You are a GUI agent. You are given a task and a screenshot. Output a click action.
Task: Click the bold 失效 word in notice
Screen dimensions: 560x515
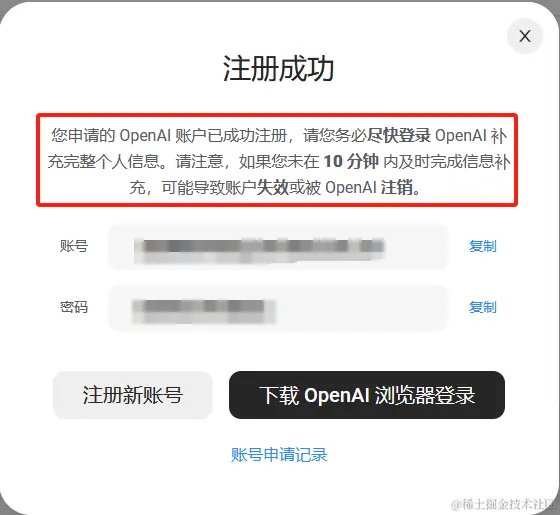coord(272,187)
